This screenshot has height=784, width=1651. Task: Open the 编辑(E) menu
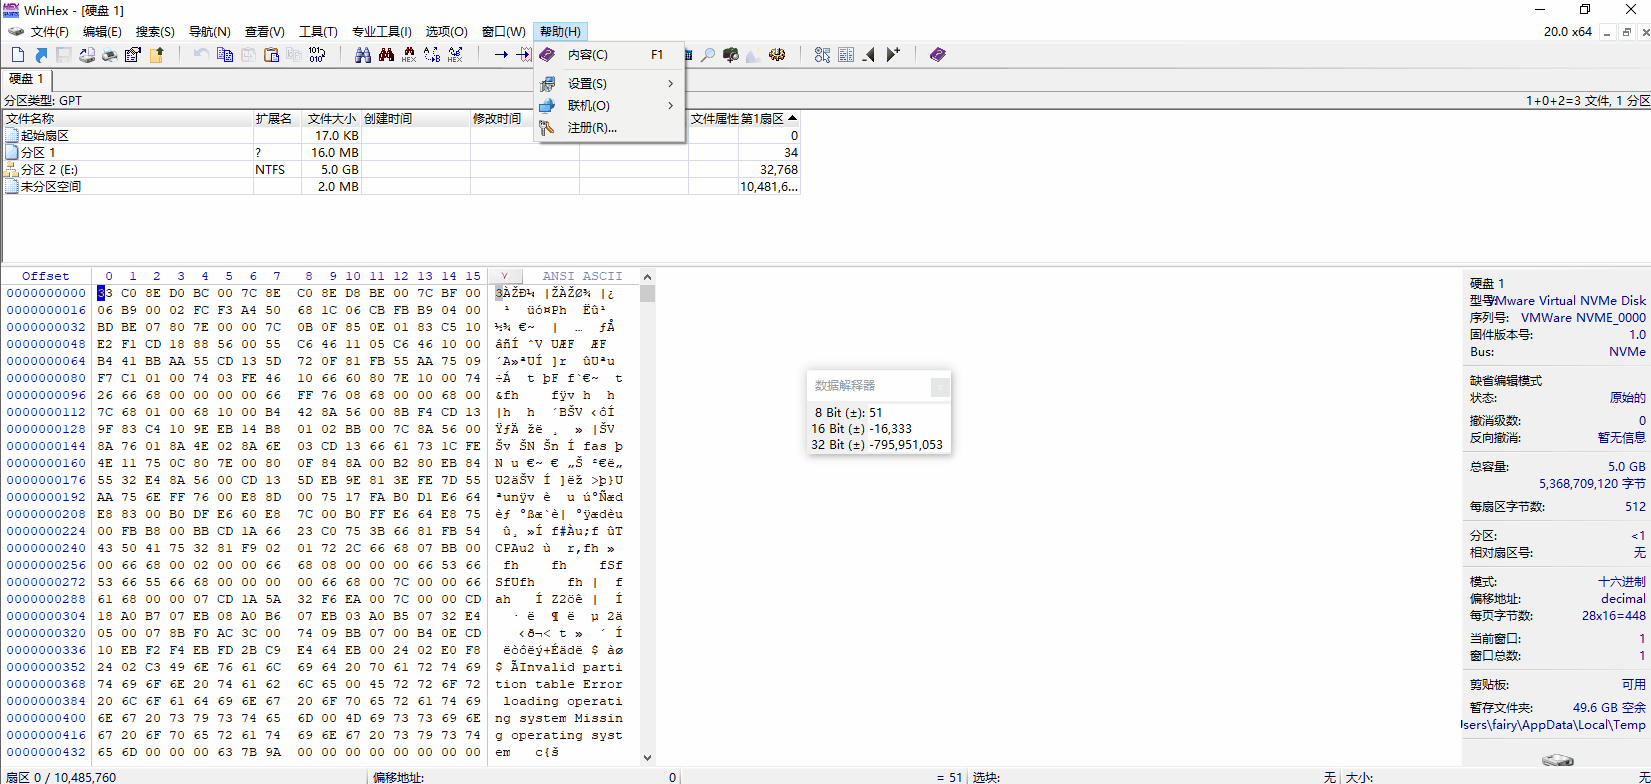click(x=101, y=32)
